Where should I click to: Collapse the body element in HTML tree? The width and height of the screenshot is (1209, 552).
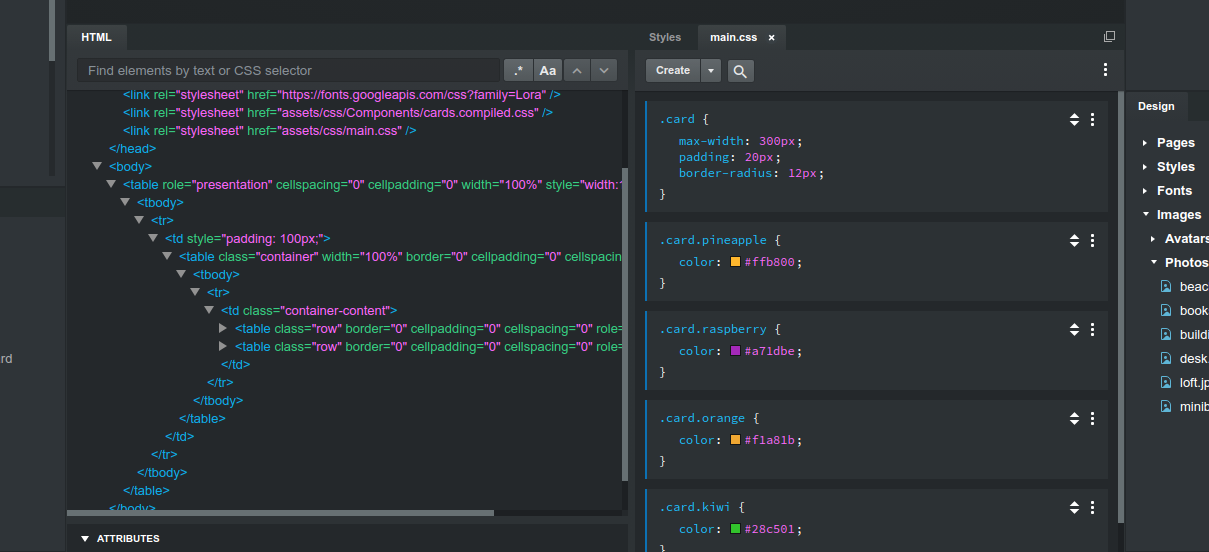(x=97, y=167)
